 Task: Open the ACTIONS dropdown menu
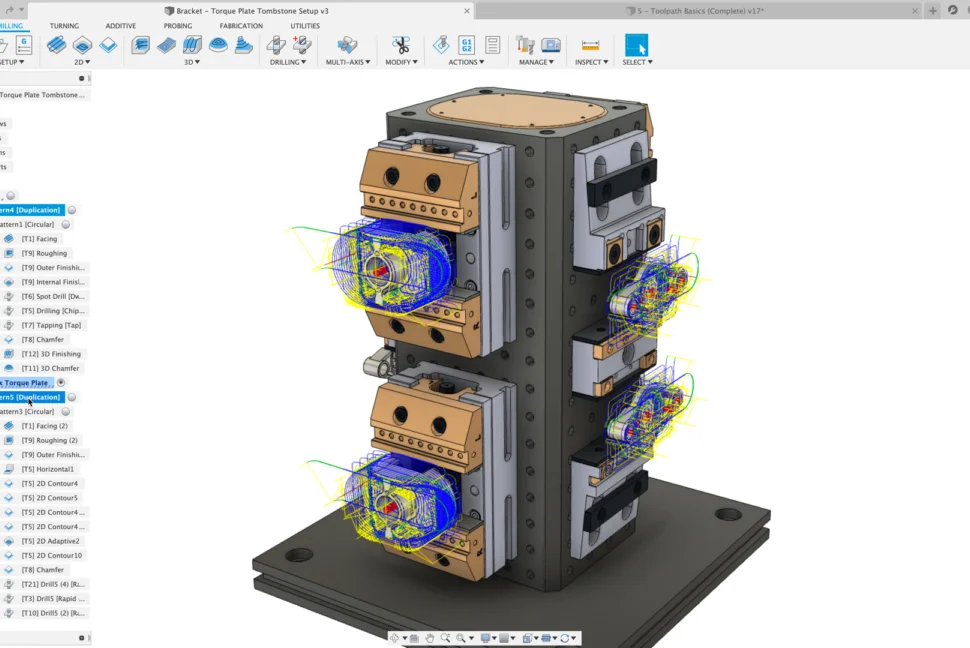pyautogui.click(x=466, y=62)
